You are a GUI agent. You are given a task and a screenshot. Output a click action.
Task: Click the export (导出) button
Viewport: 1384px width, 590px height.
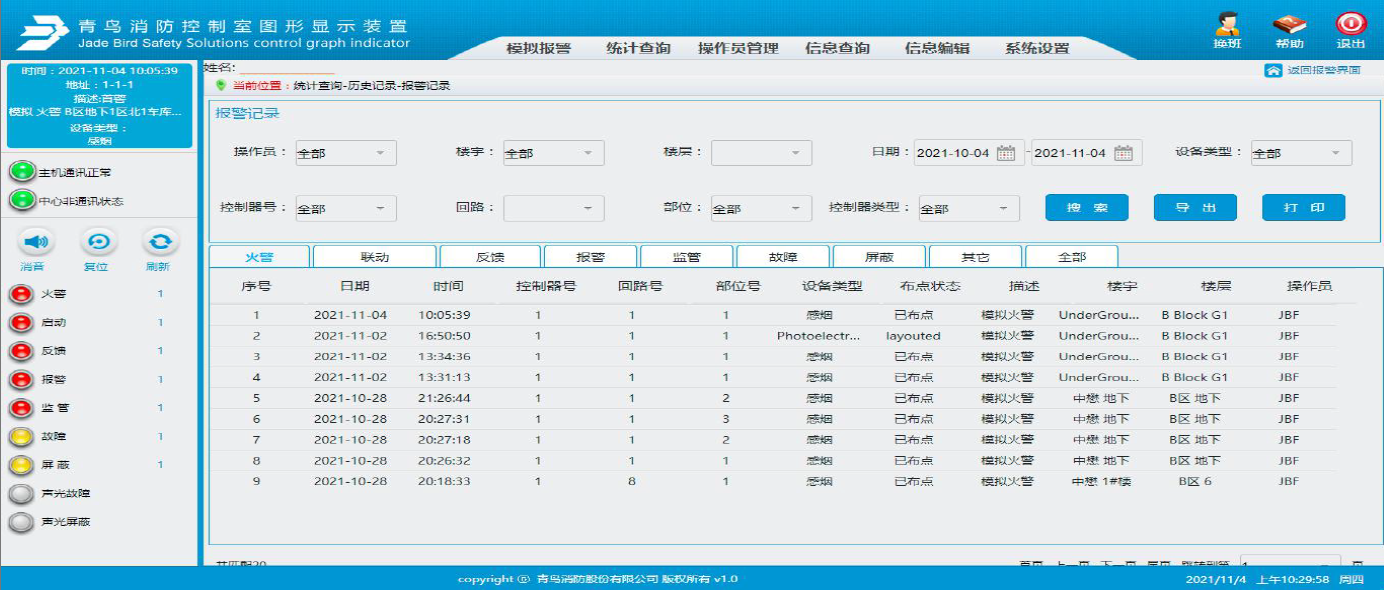(x=1195, y=208)
